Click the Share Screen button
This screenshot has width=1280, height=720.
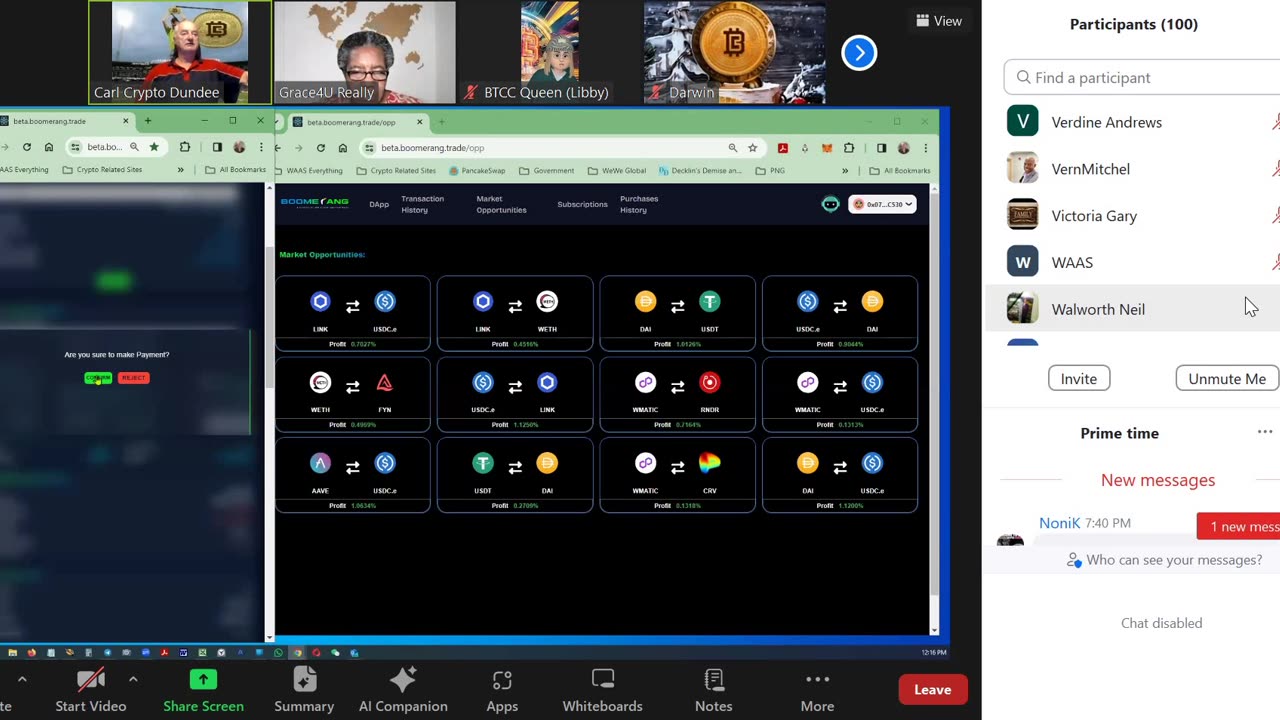[203, 690]
